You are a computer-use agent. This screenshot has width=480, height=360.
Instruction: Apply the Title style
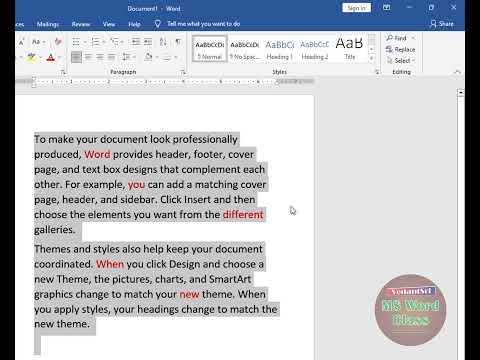[x=349, y=49]
